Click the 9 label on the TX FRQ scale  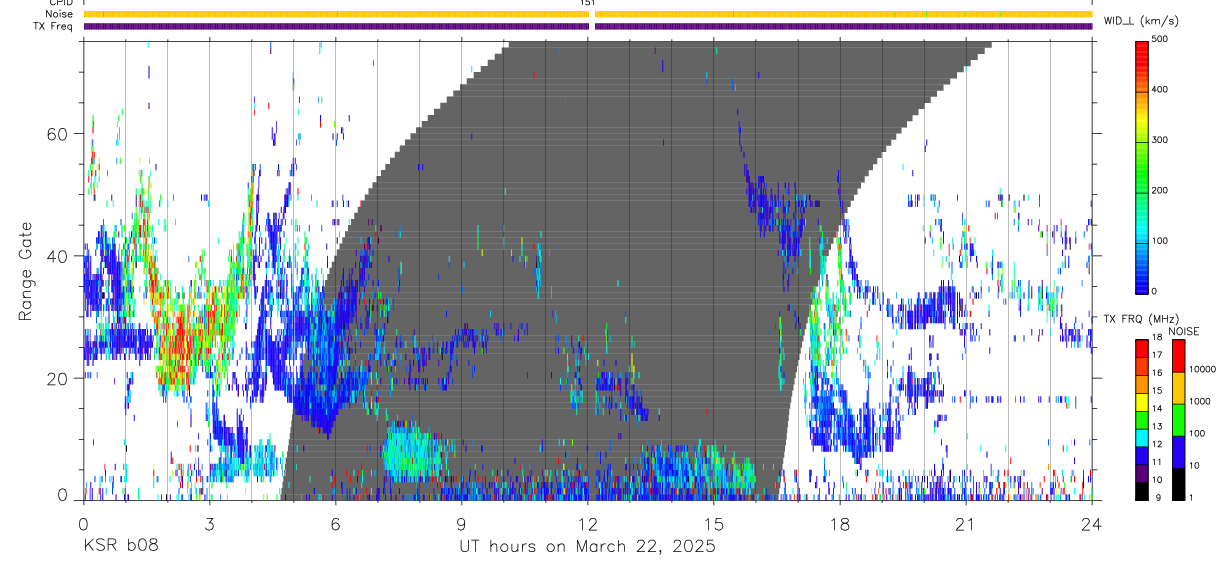pyautogui.click(x=1157, y=498)
